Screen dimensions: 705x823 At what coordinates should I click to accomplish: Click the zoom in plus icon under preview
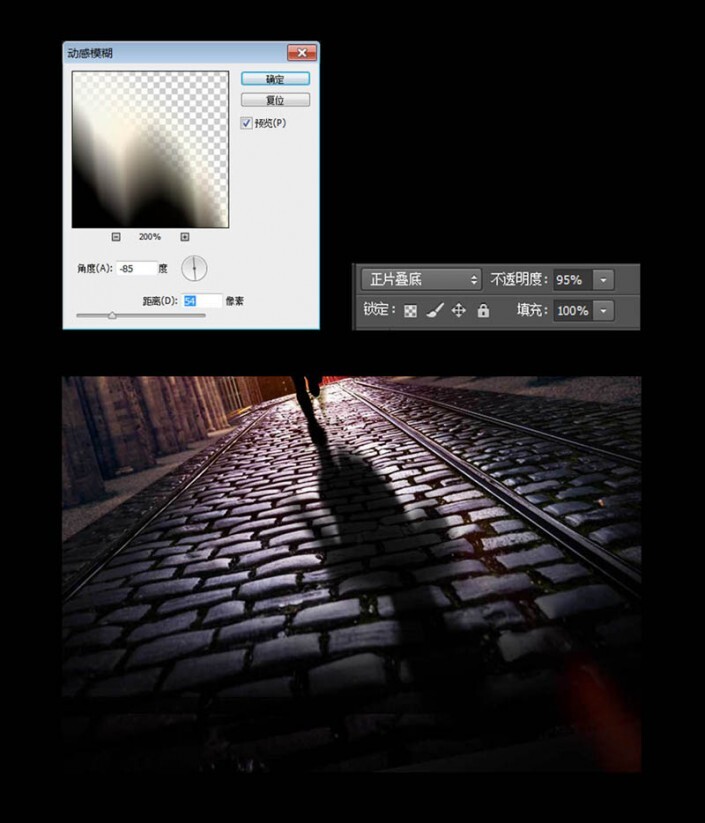coord(185,237)
